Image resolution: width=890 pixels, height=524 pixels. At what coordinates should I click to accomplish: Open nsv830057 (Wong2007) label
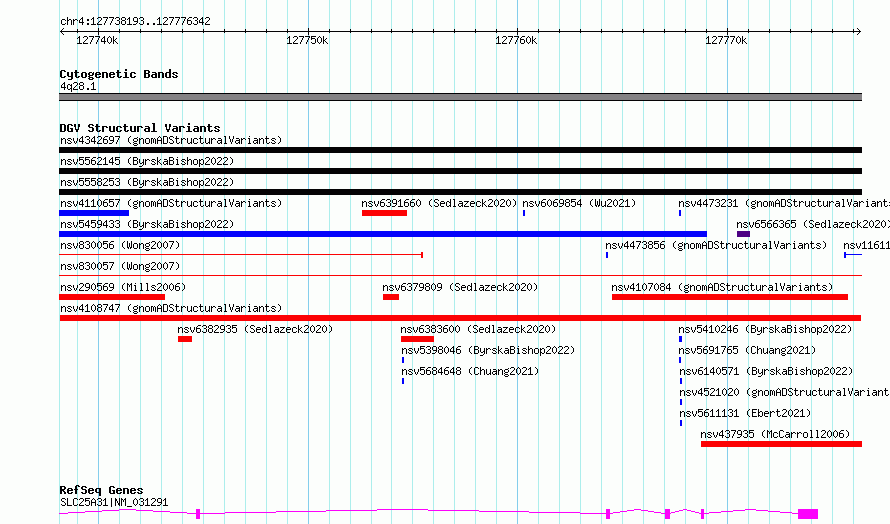(120, 266)
